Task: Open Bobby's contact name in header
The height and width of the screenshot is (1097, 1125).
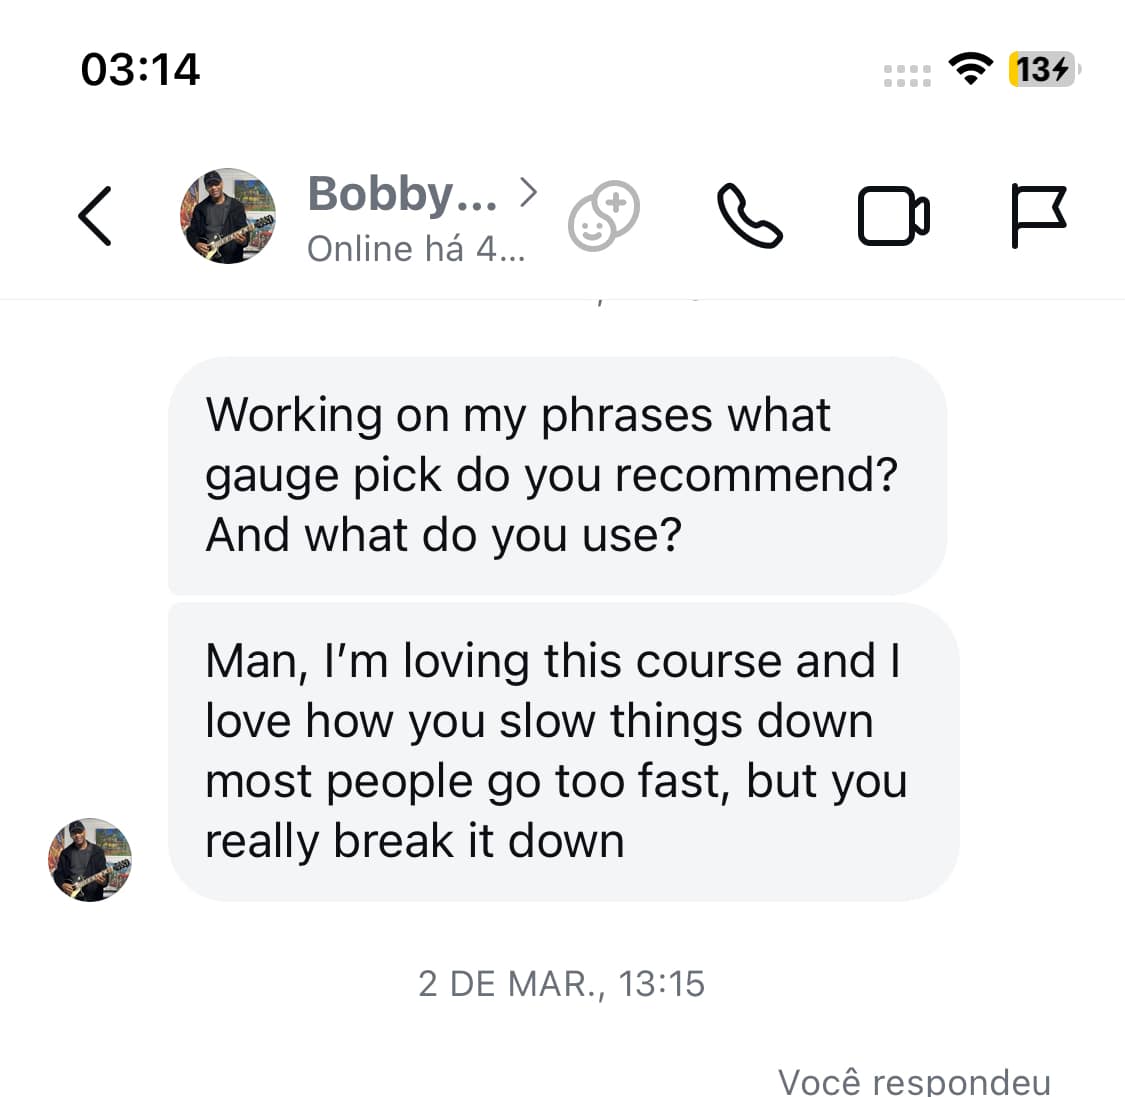Action: pos(402,193)
